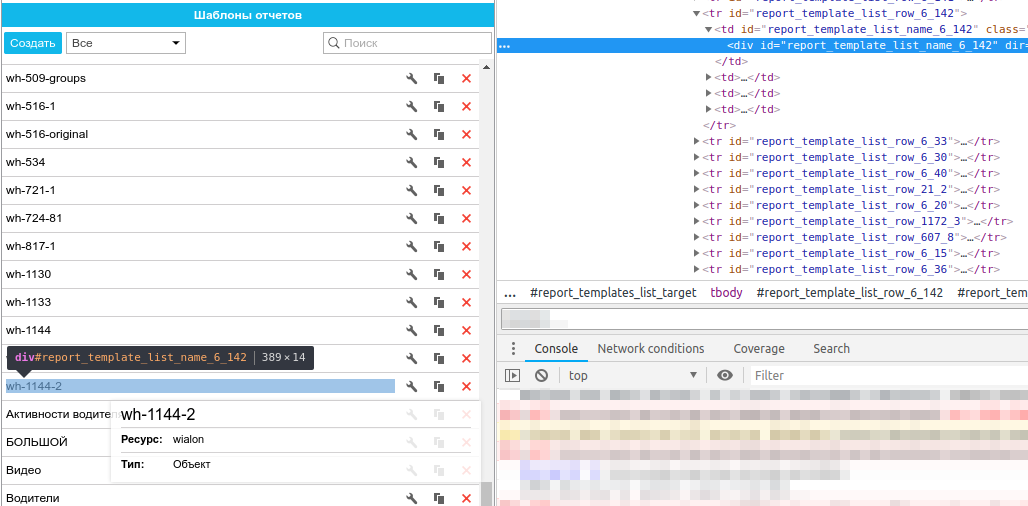
Task: Click the Создать button
Action: pos(33,43)
